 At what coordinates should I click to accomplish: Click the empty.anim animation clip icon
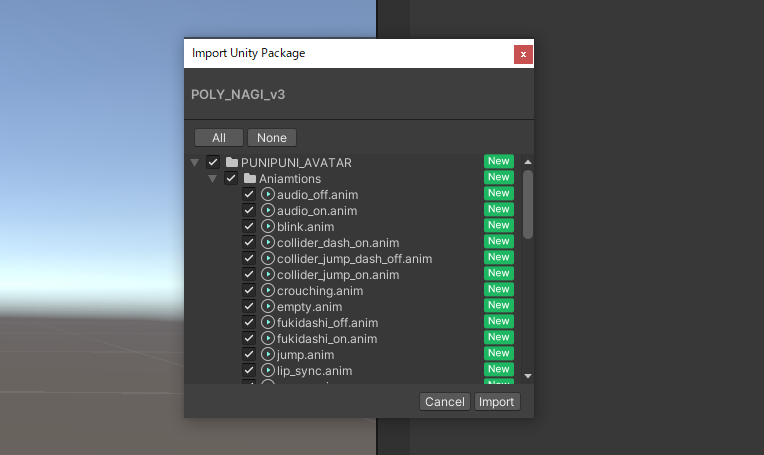click(267, 306)
